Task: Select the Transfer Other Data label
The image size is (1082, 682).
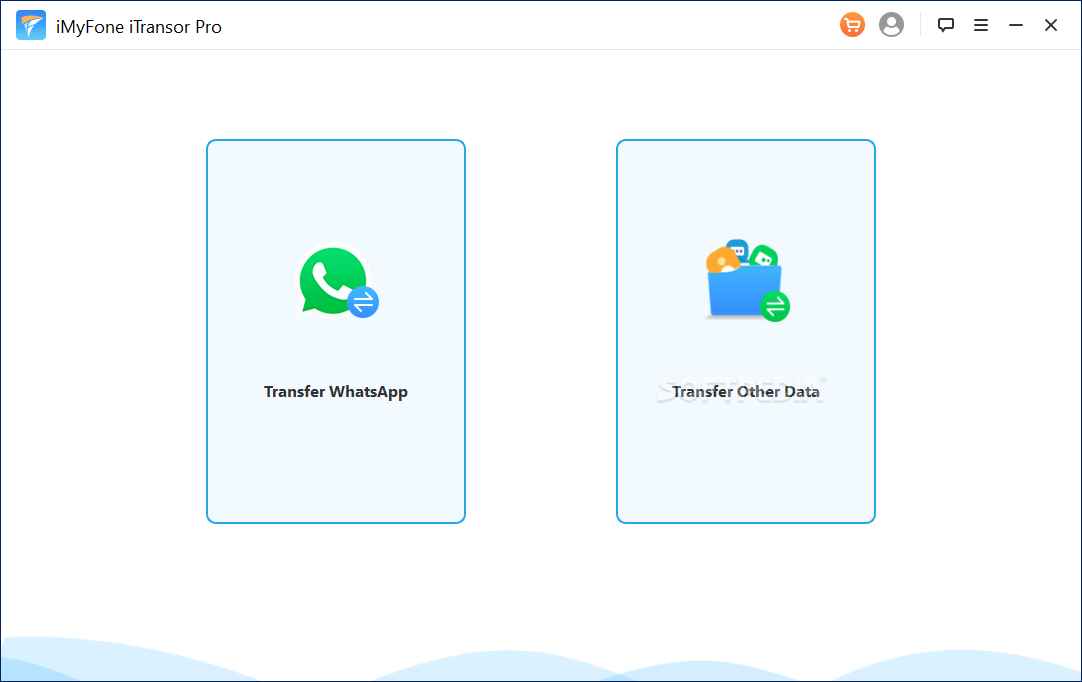Action: click(746, 391)
